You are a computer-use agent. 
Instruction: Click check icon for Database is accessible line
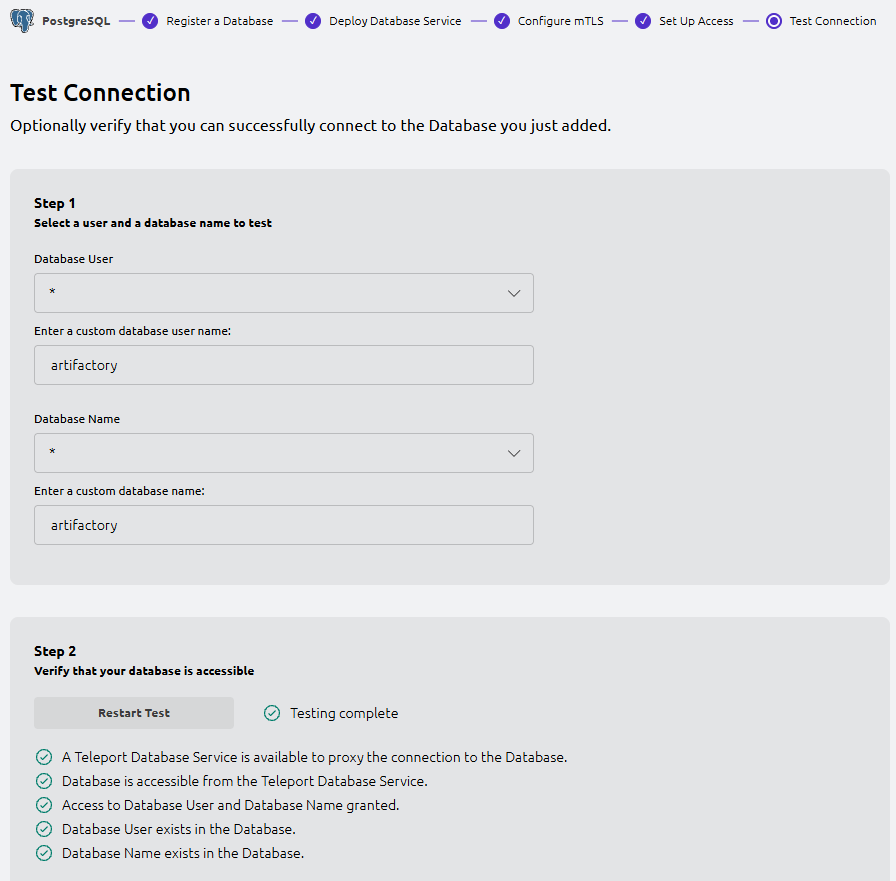tap(44, 781)
